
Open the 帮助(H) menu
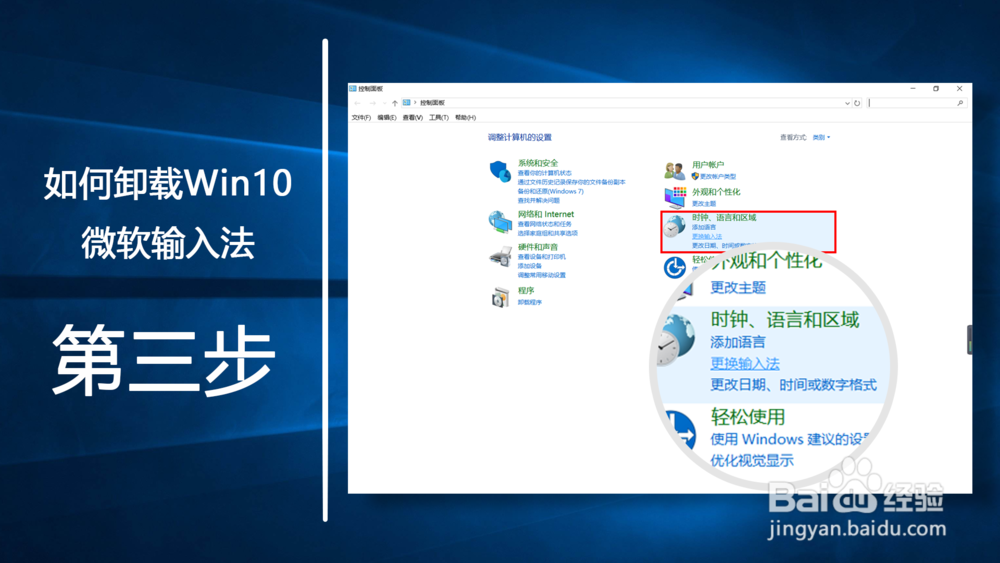click(x=466, y=117)
